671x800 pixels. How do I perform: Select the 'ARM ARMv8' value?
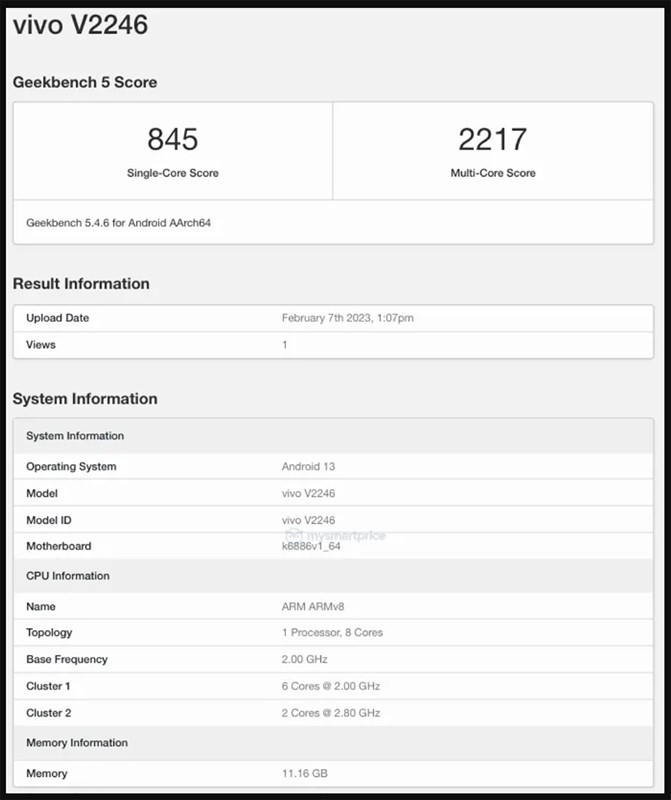point(313,607)
